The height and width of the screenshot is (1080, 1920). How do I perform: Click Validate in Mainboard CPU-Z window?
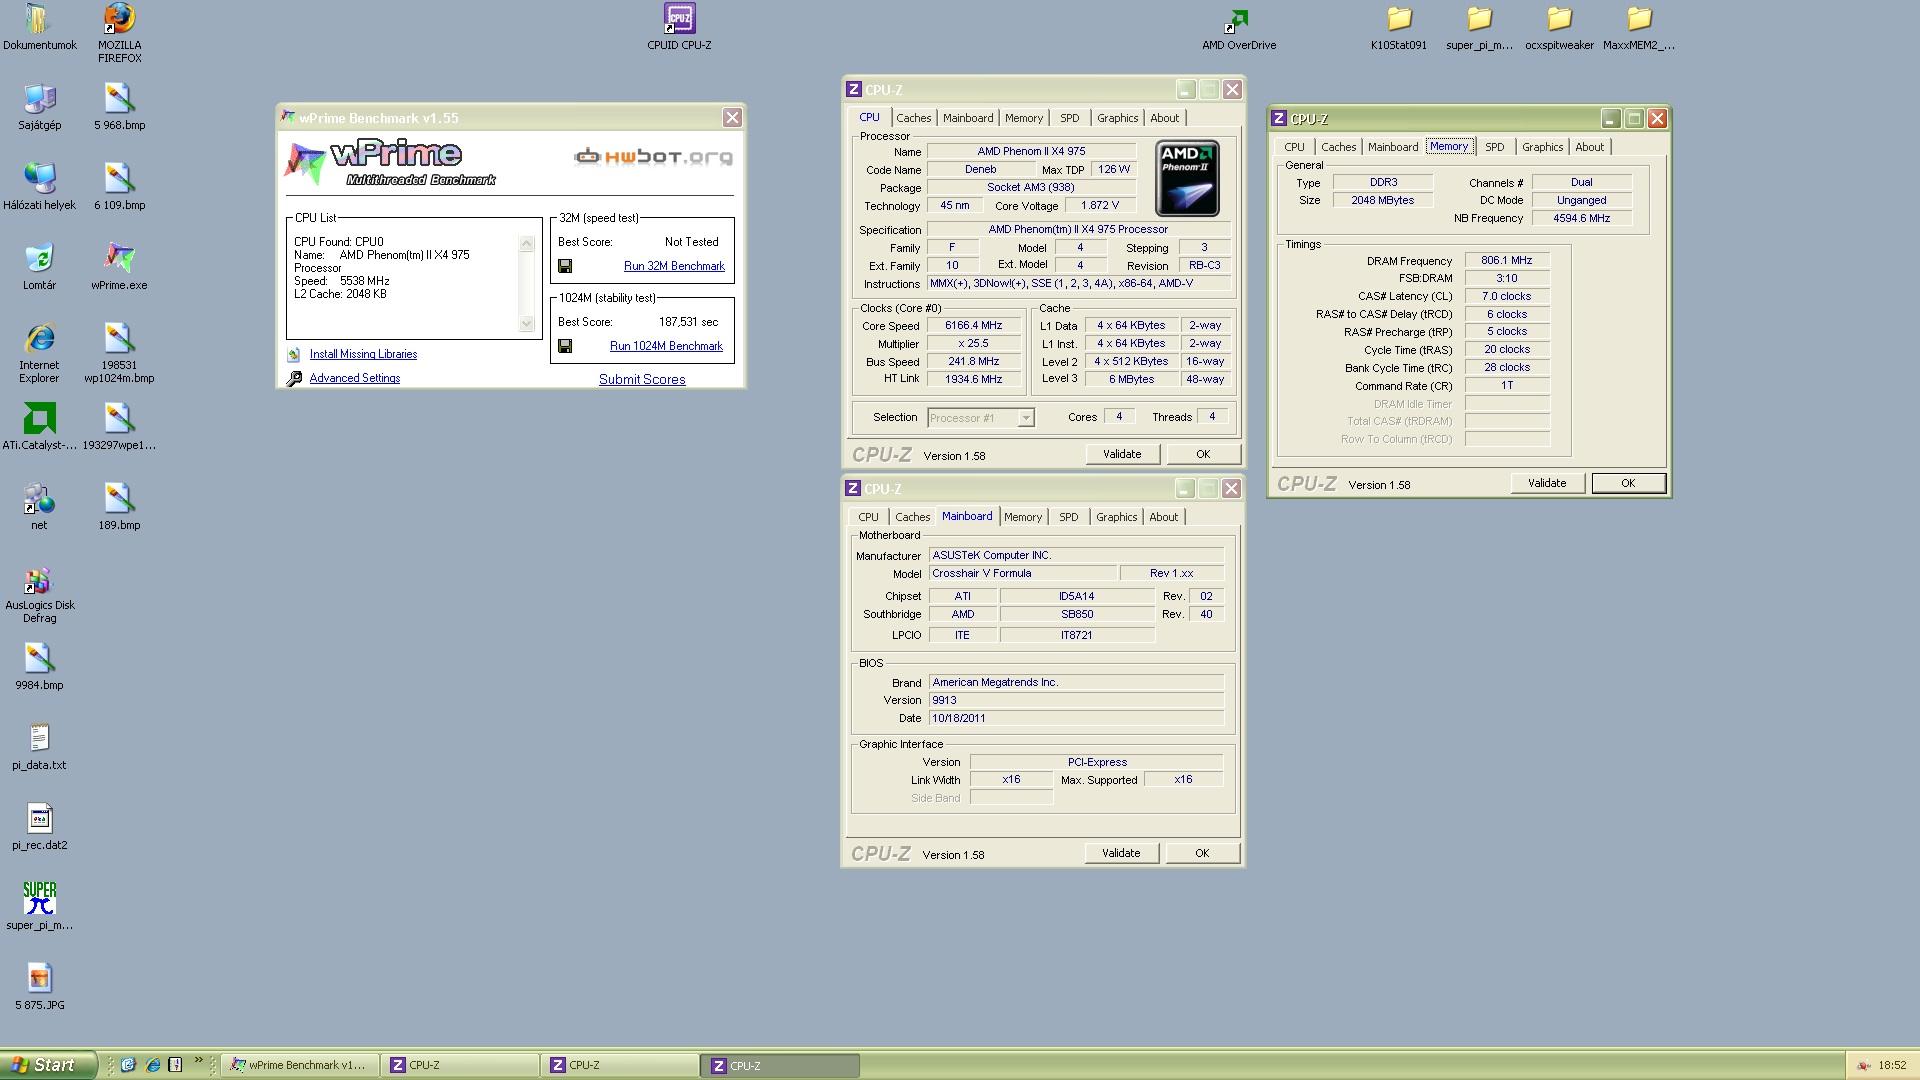pyautogui.click(x=1121, y=853)
